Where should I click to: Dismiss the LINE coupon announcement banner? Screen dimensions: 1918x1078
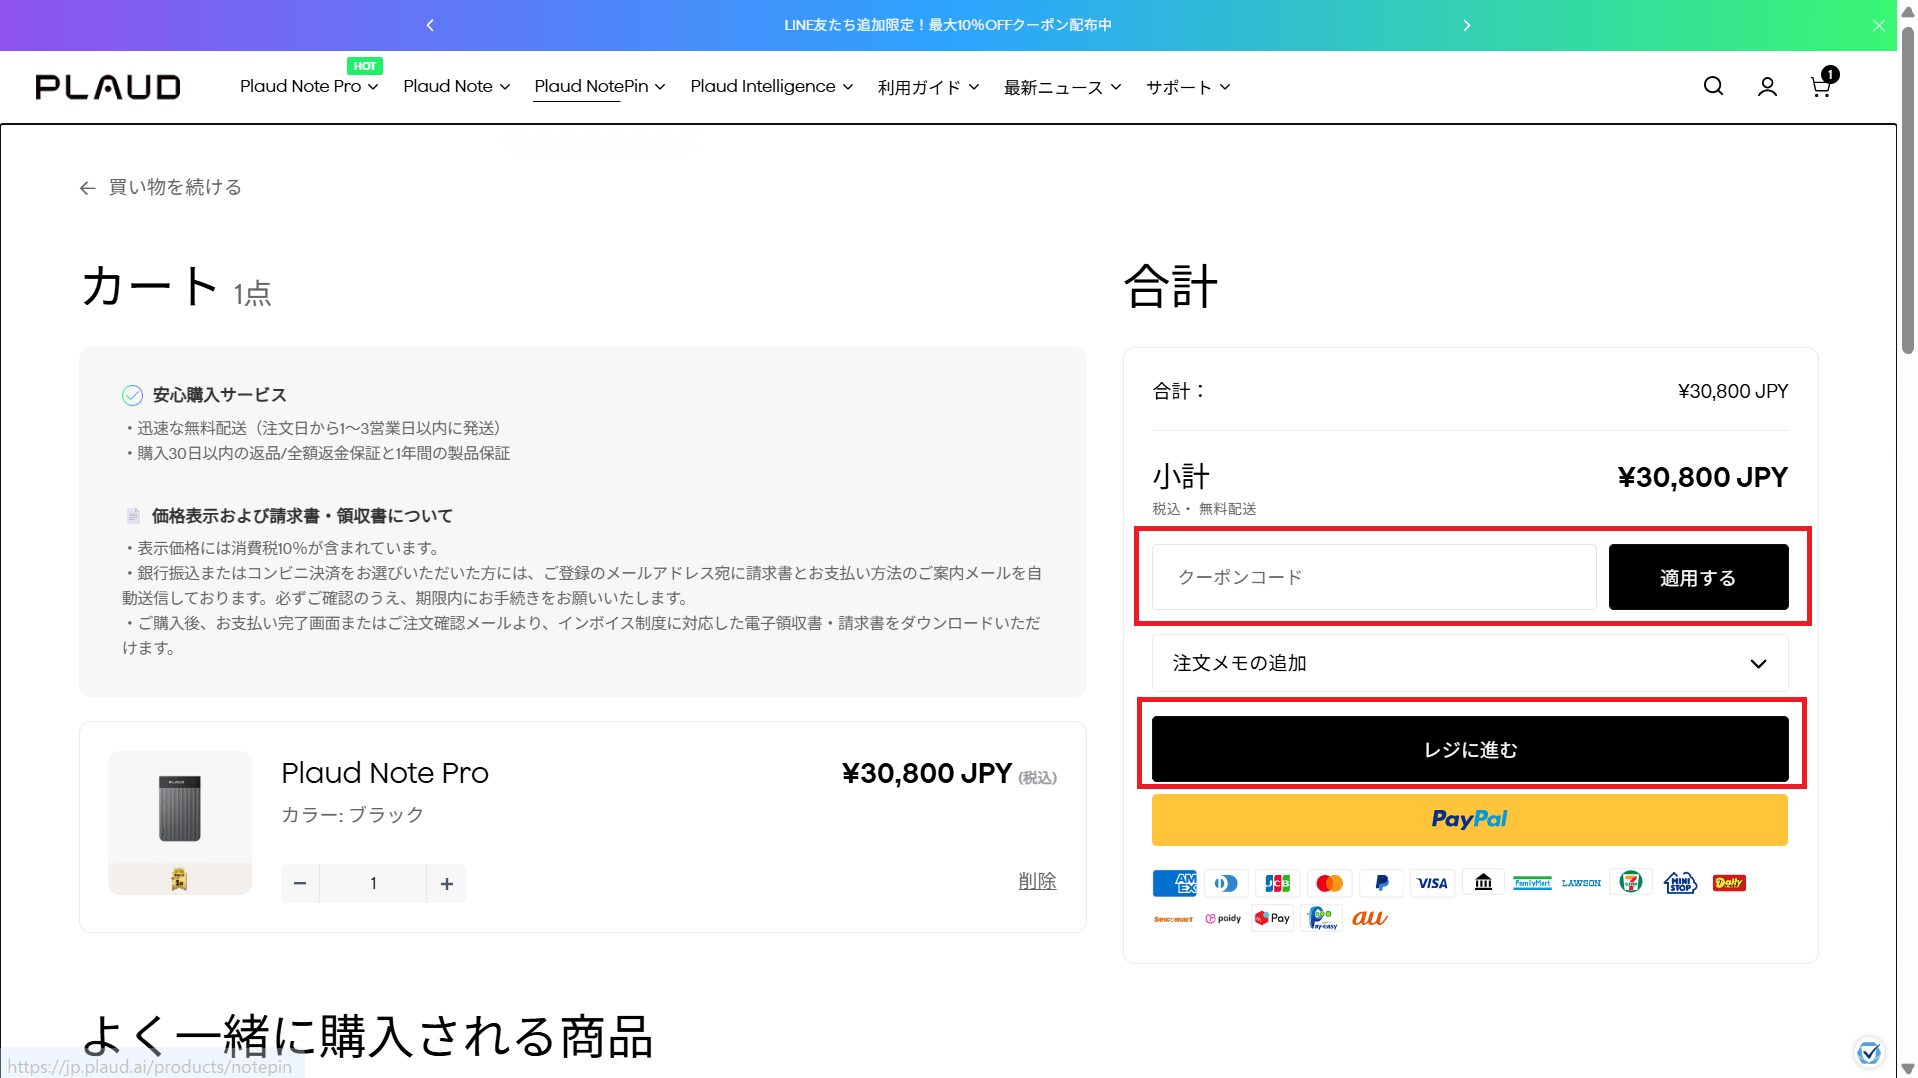[1879, 25]
